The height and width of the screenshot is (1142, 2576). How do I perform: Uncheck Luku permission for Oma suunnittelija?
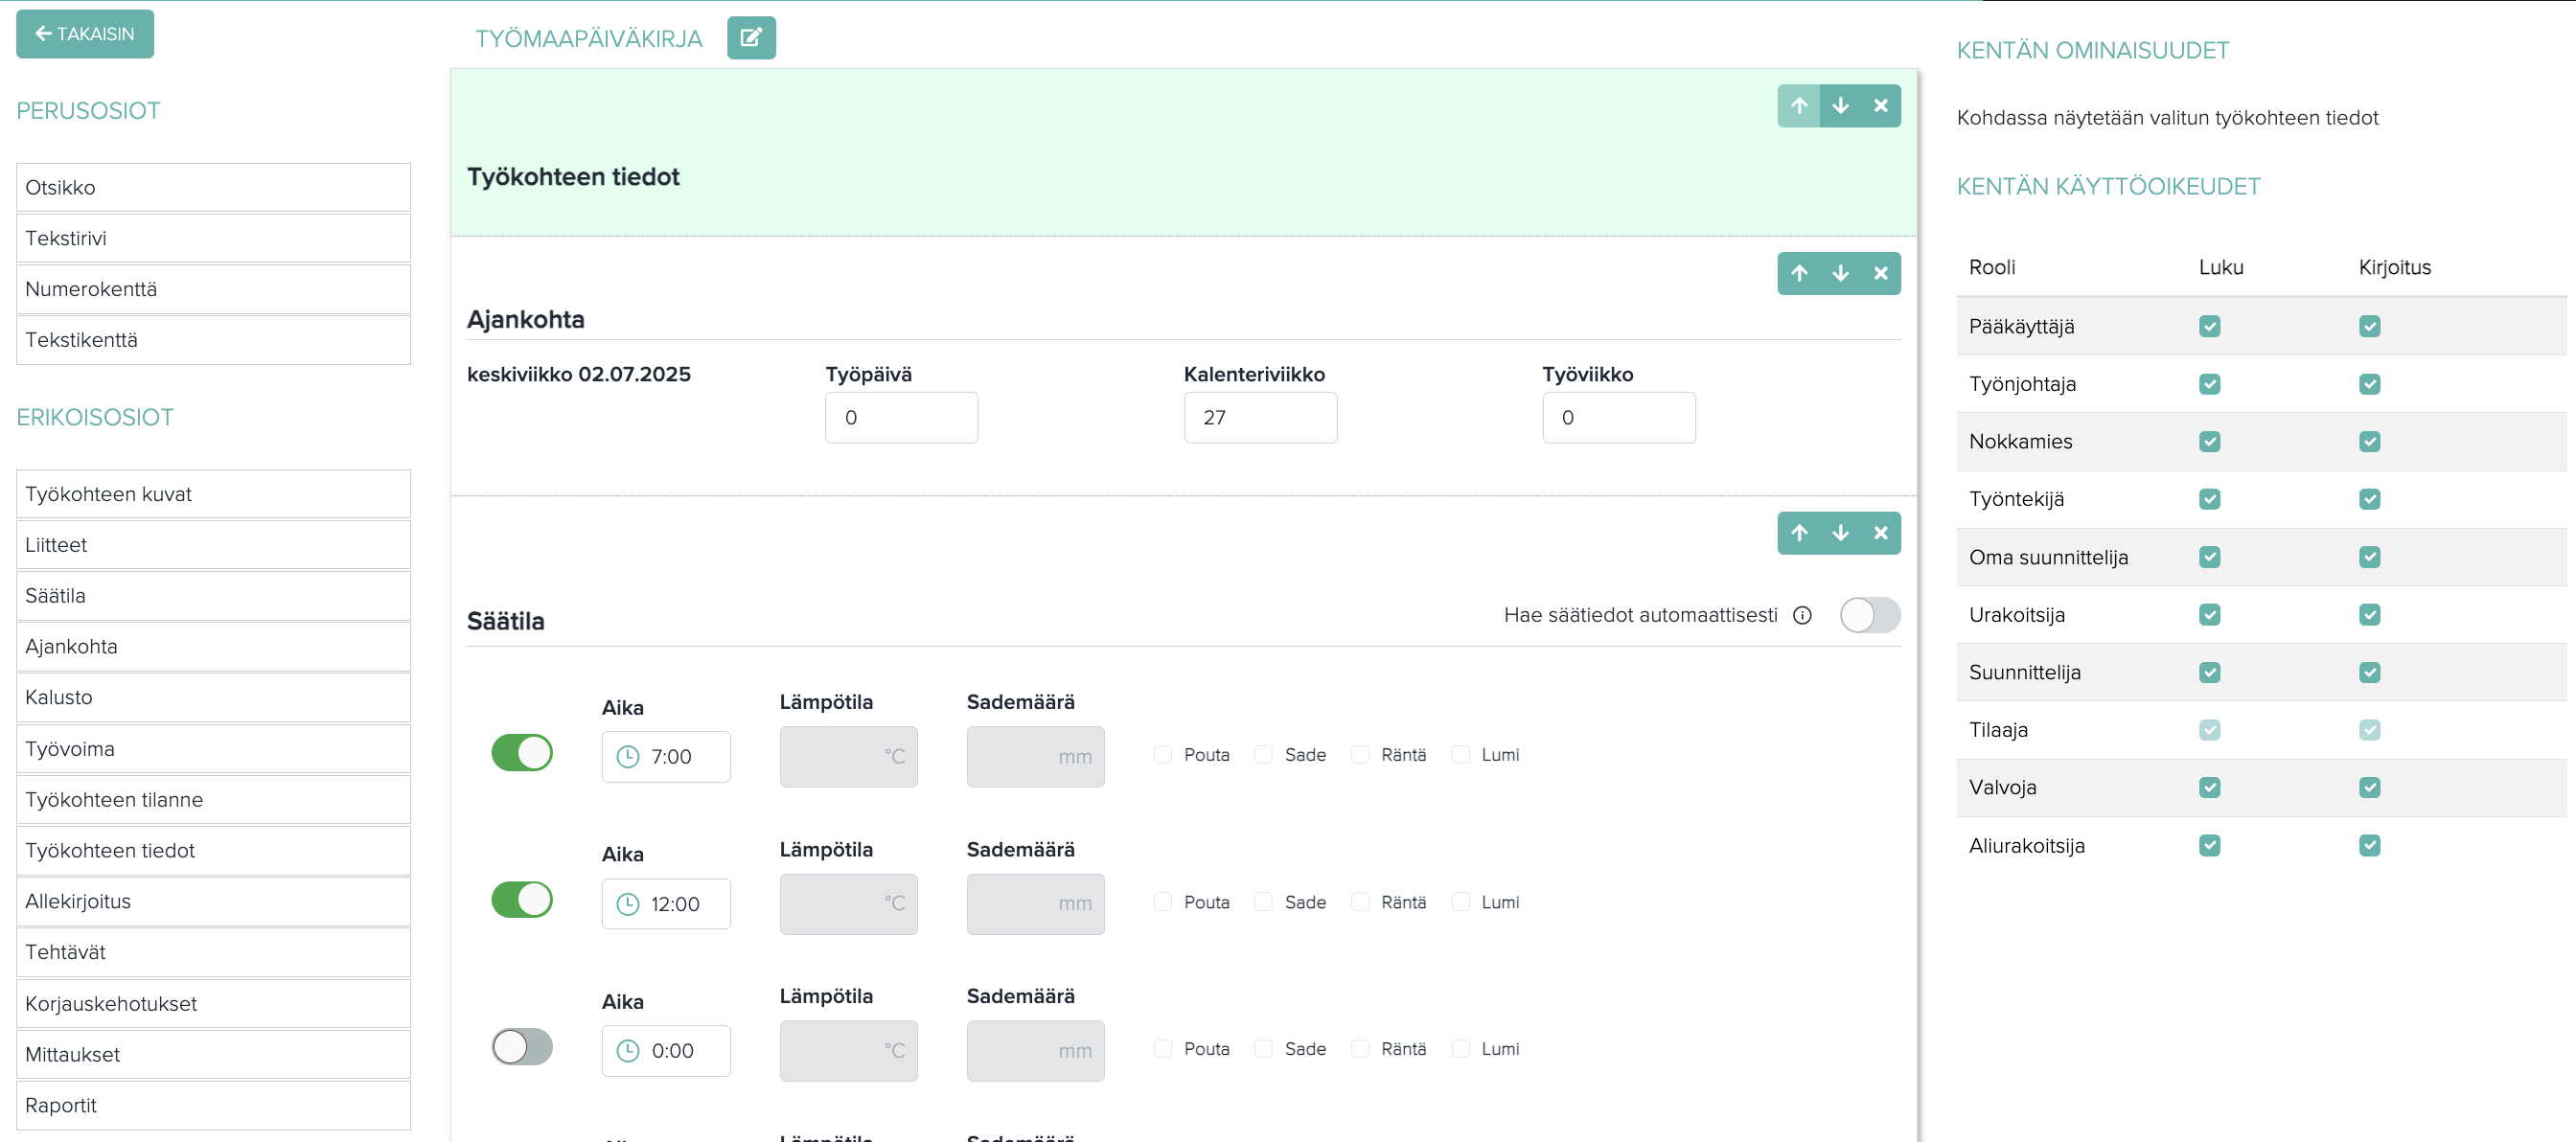(2210, 557)
